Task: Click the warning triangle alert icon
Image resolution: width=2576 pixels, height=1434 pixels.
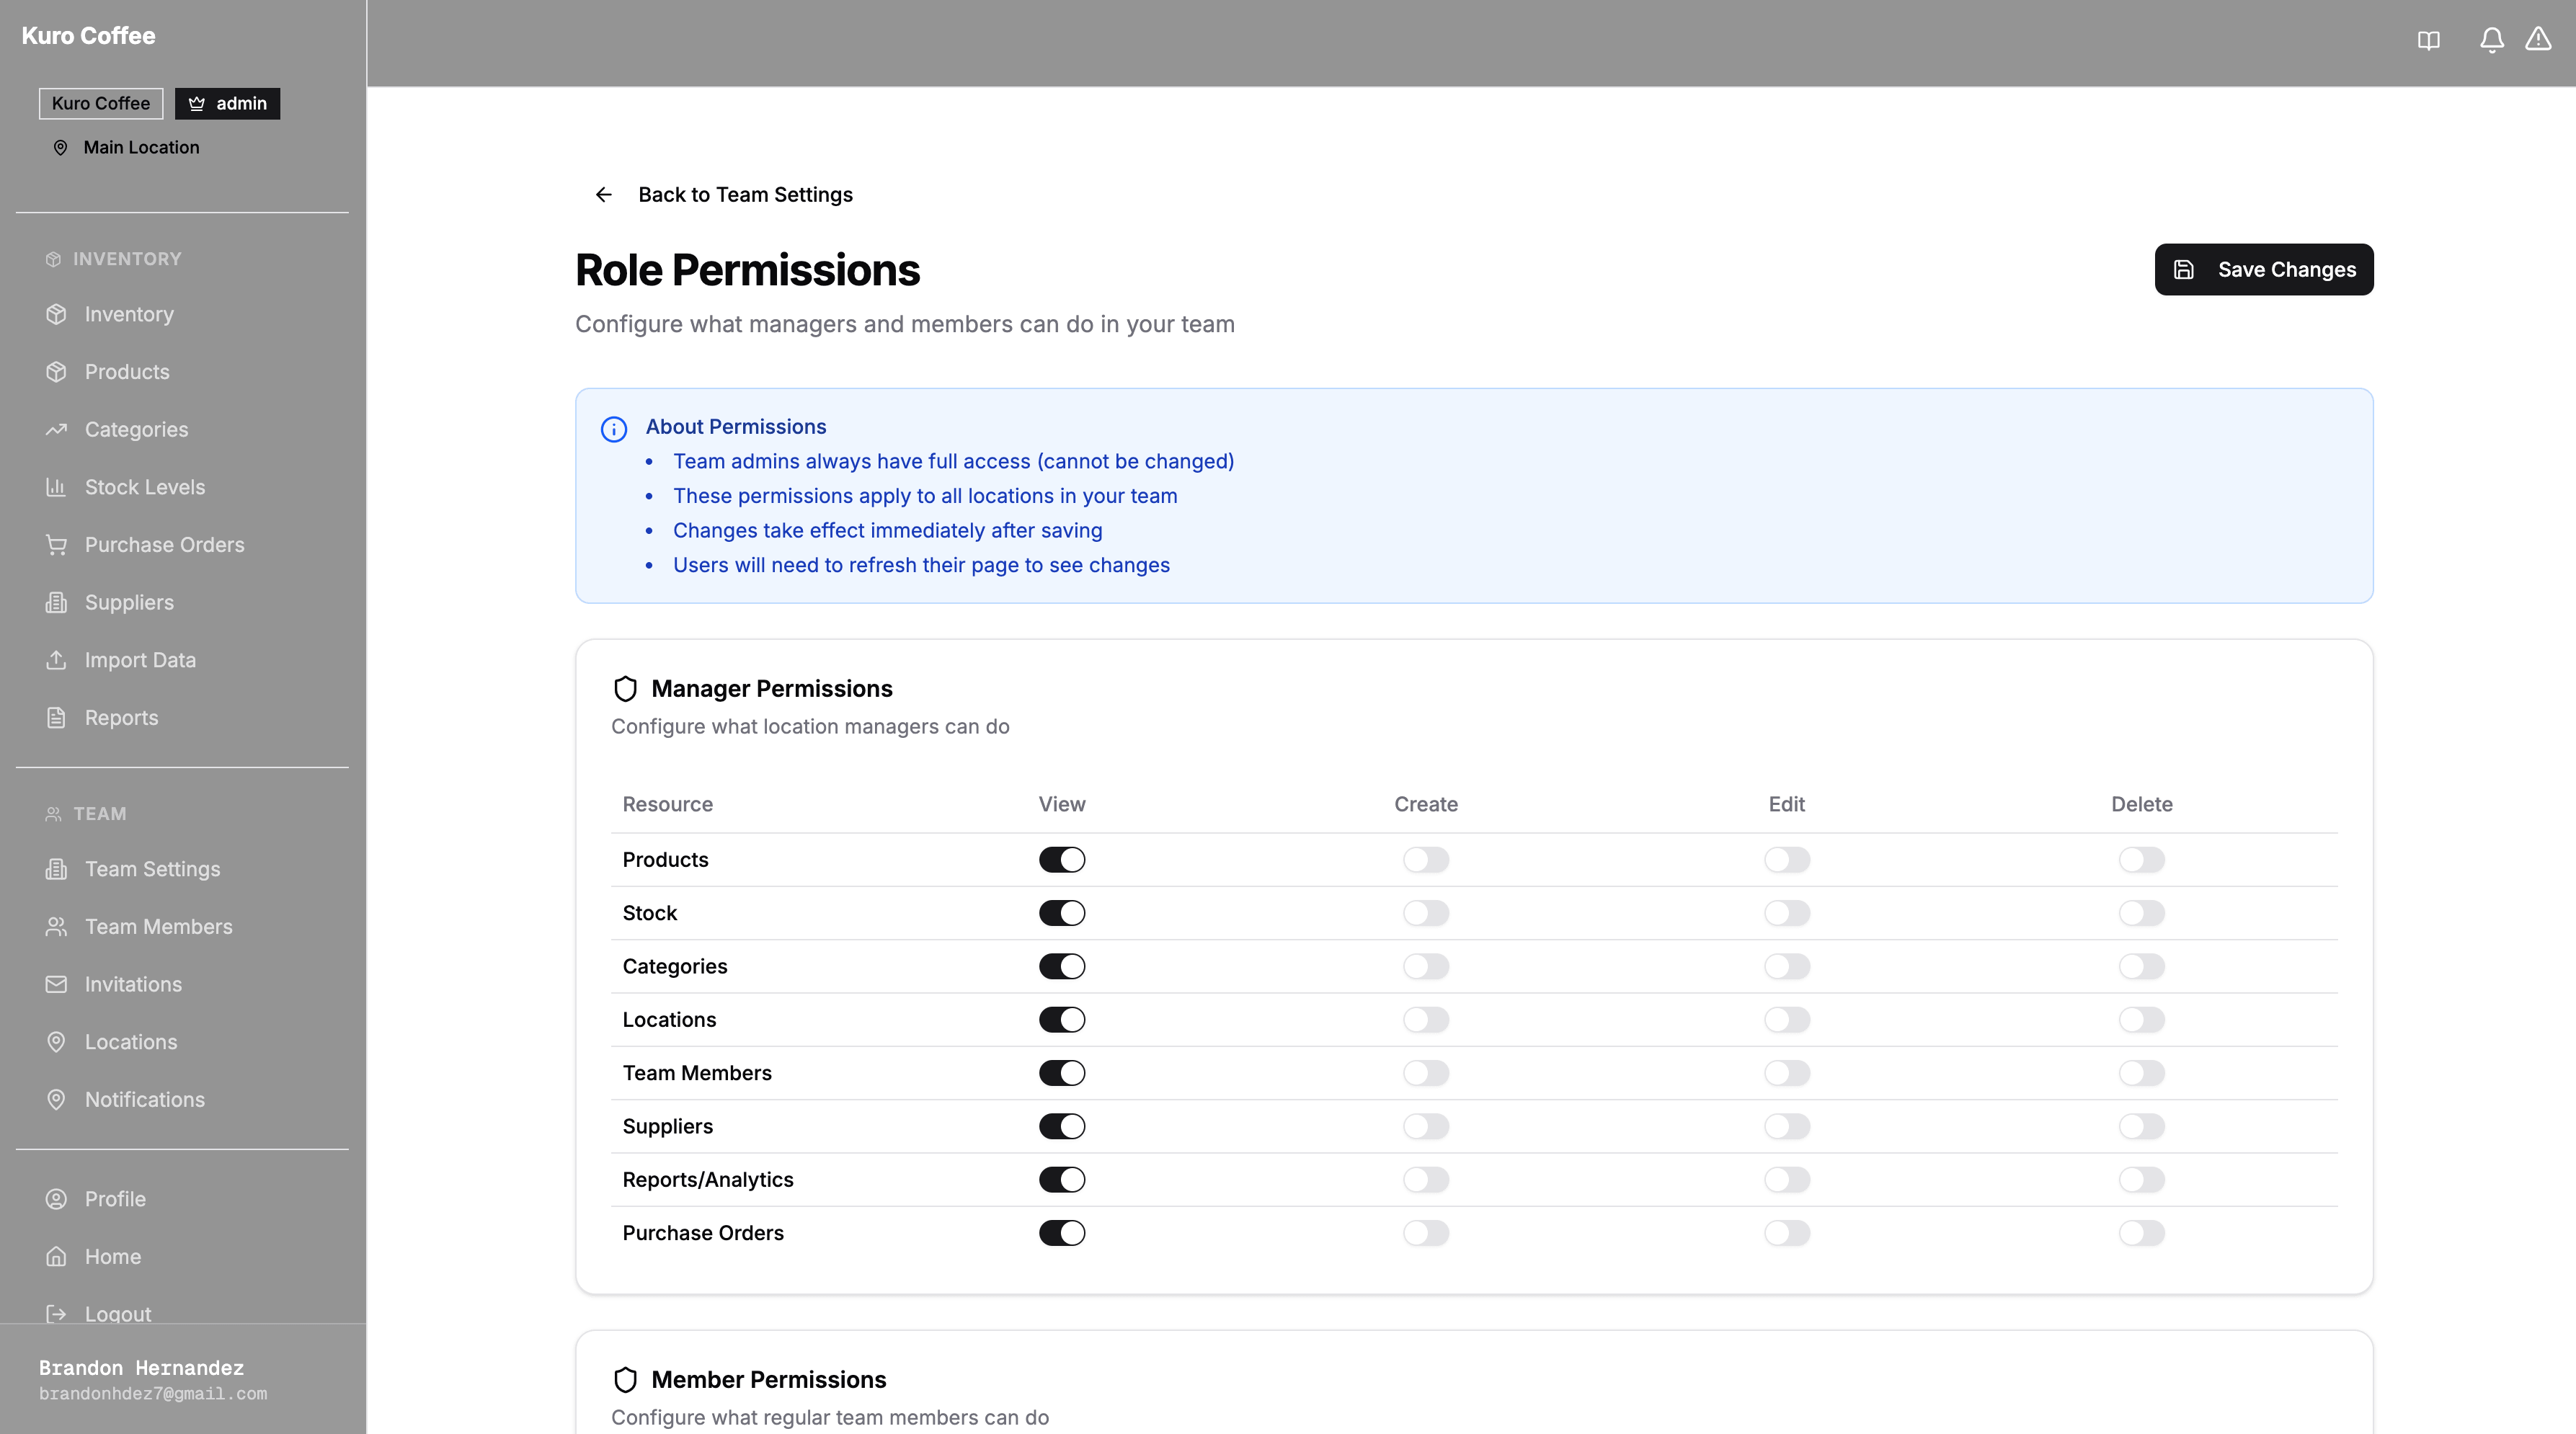Action: click(2538, 39)
